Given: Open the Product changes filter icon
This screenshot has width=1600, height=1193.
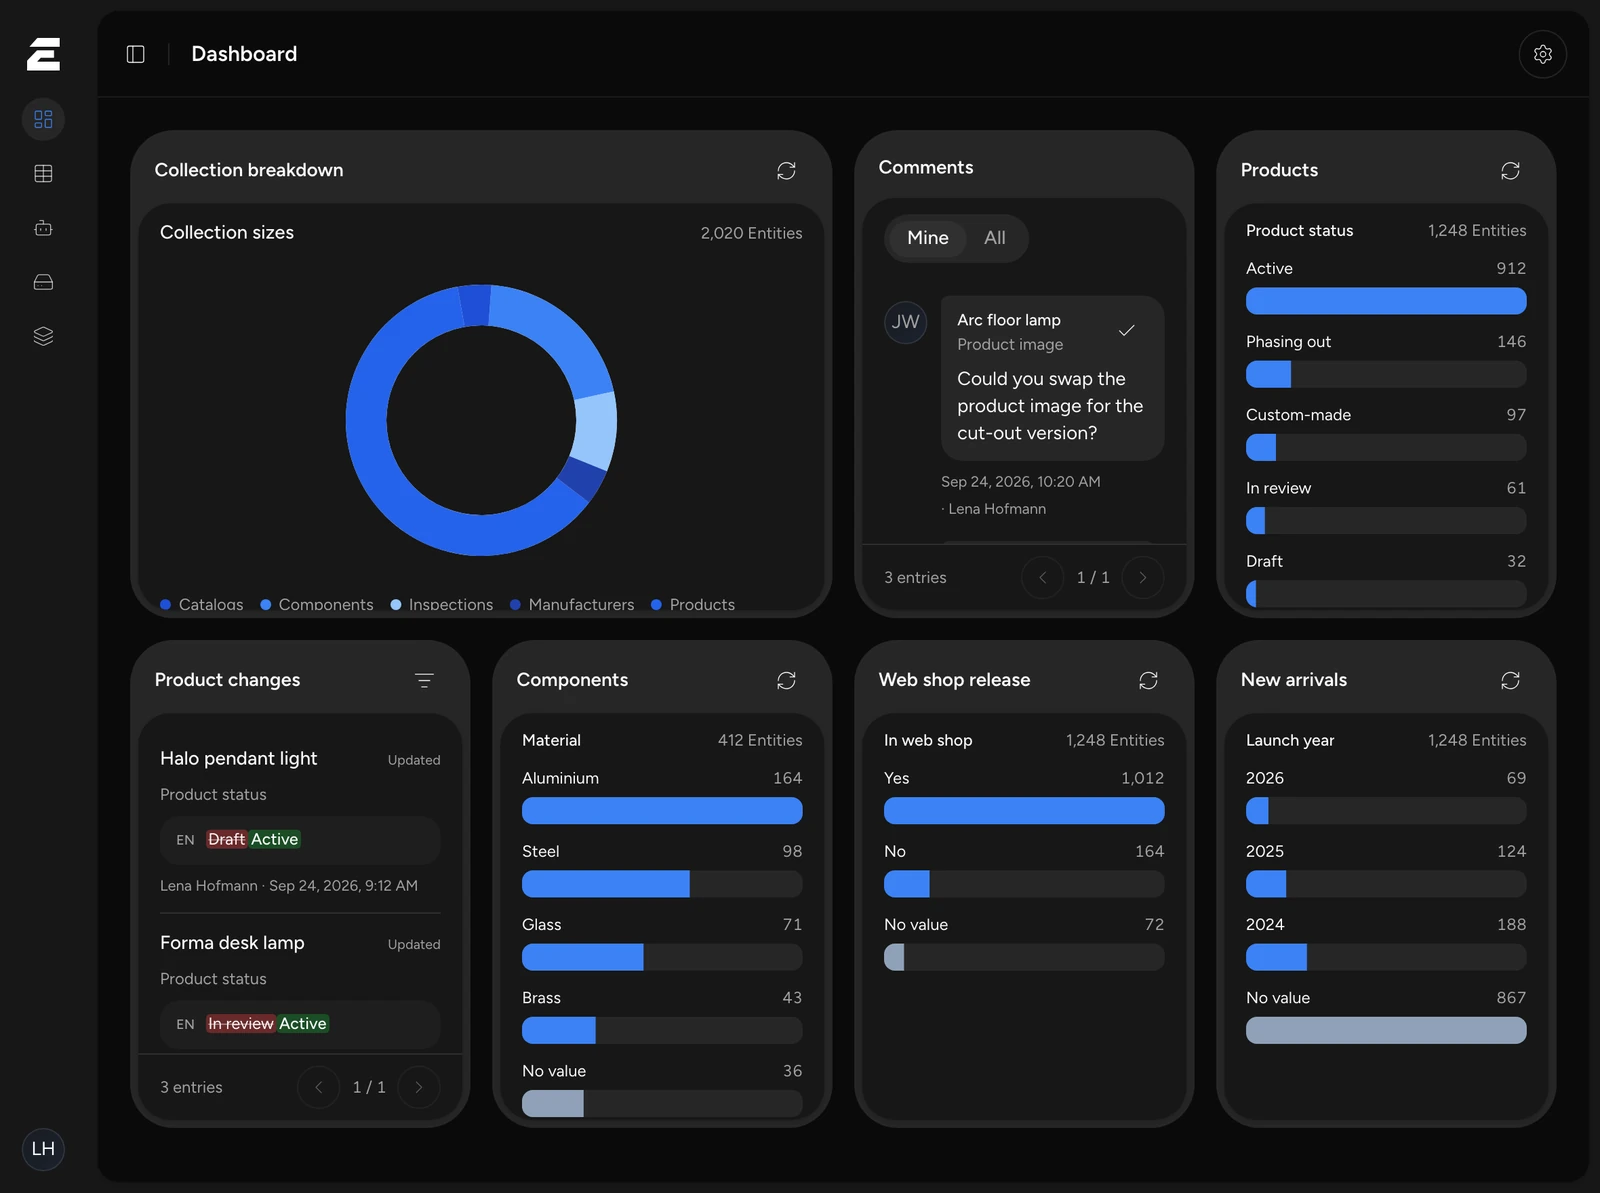Looking at the screenshot, I should [424, 680].
